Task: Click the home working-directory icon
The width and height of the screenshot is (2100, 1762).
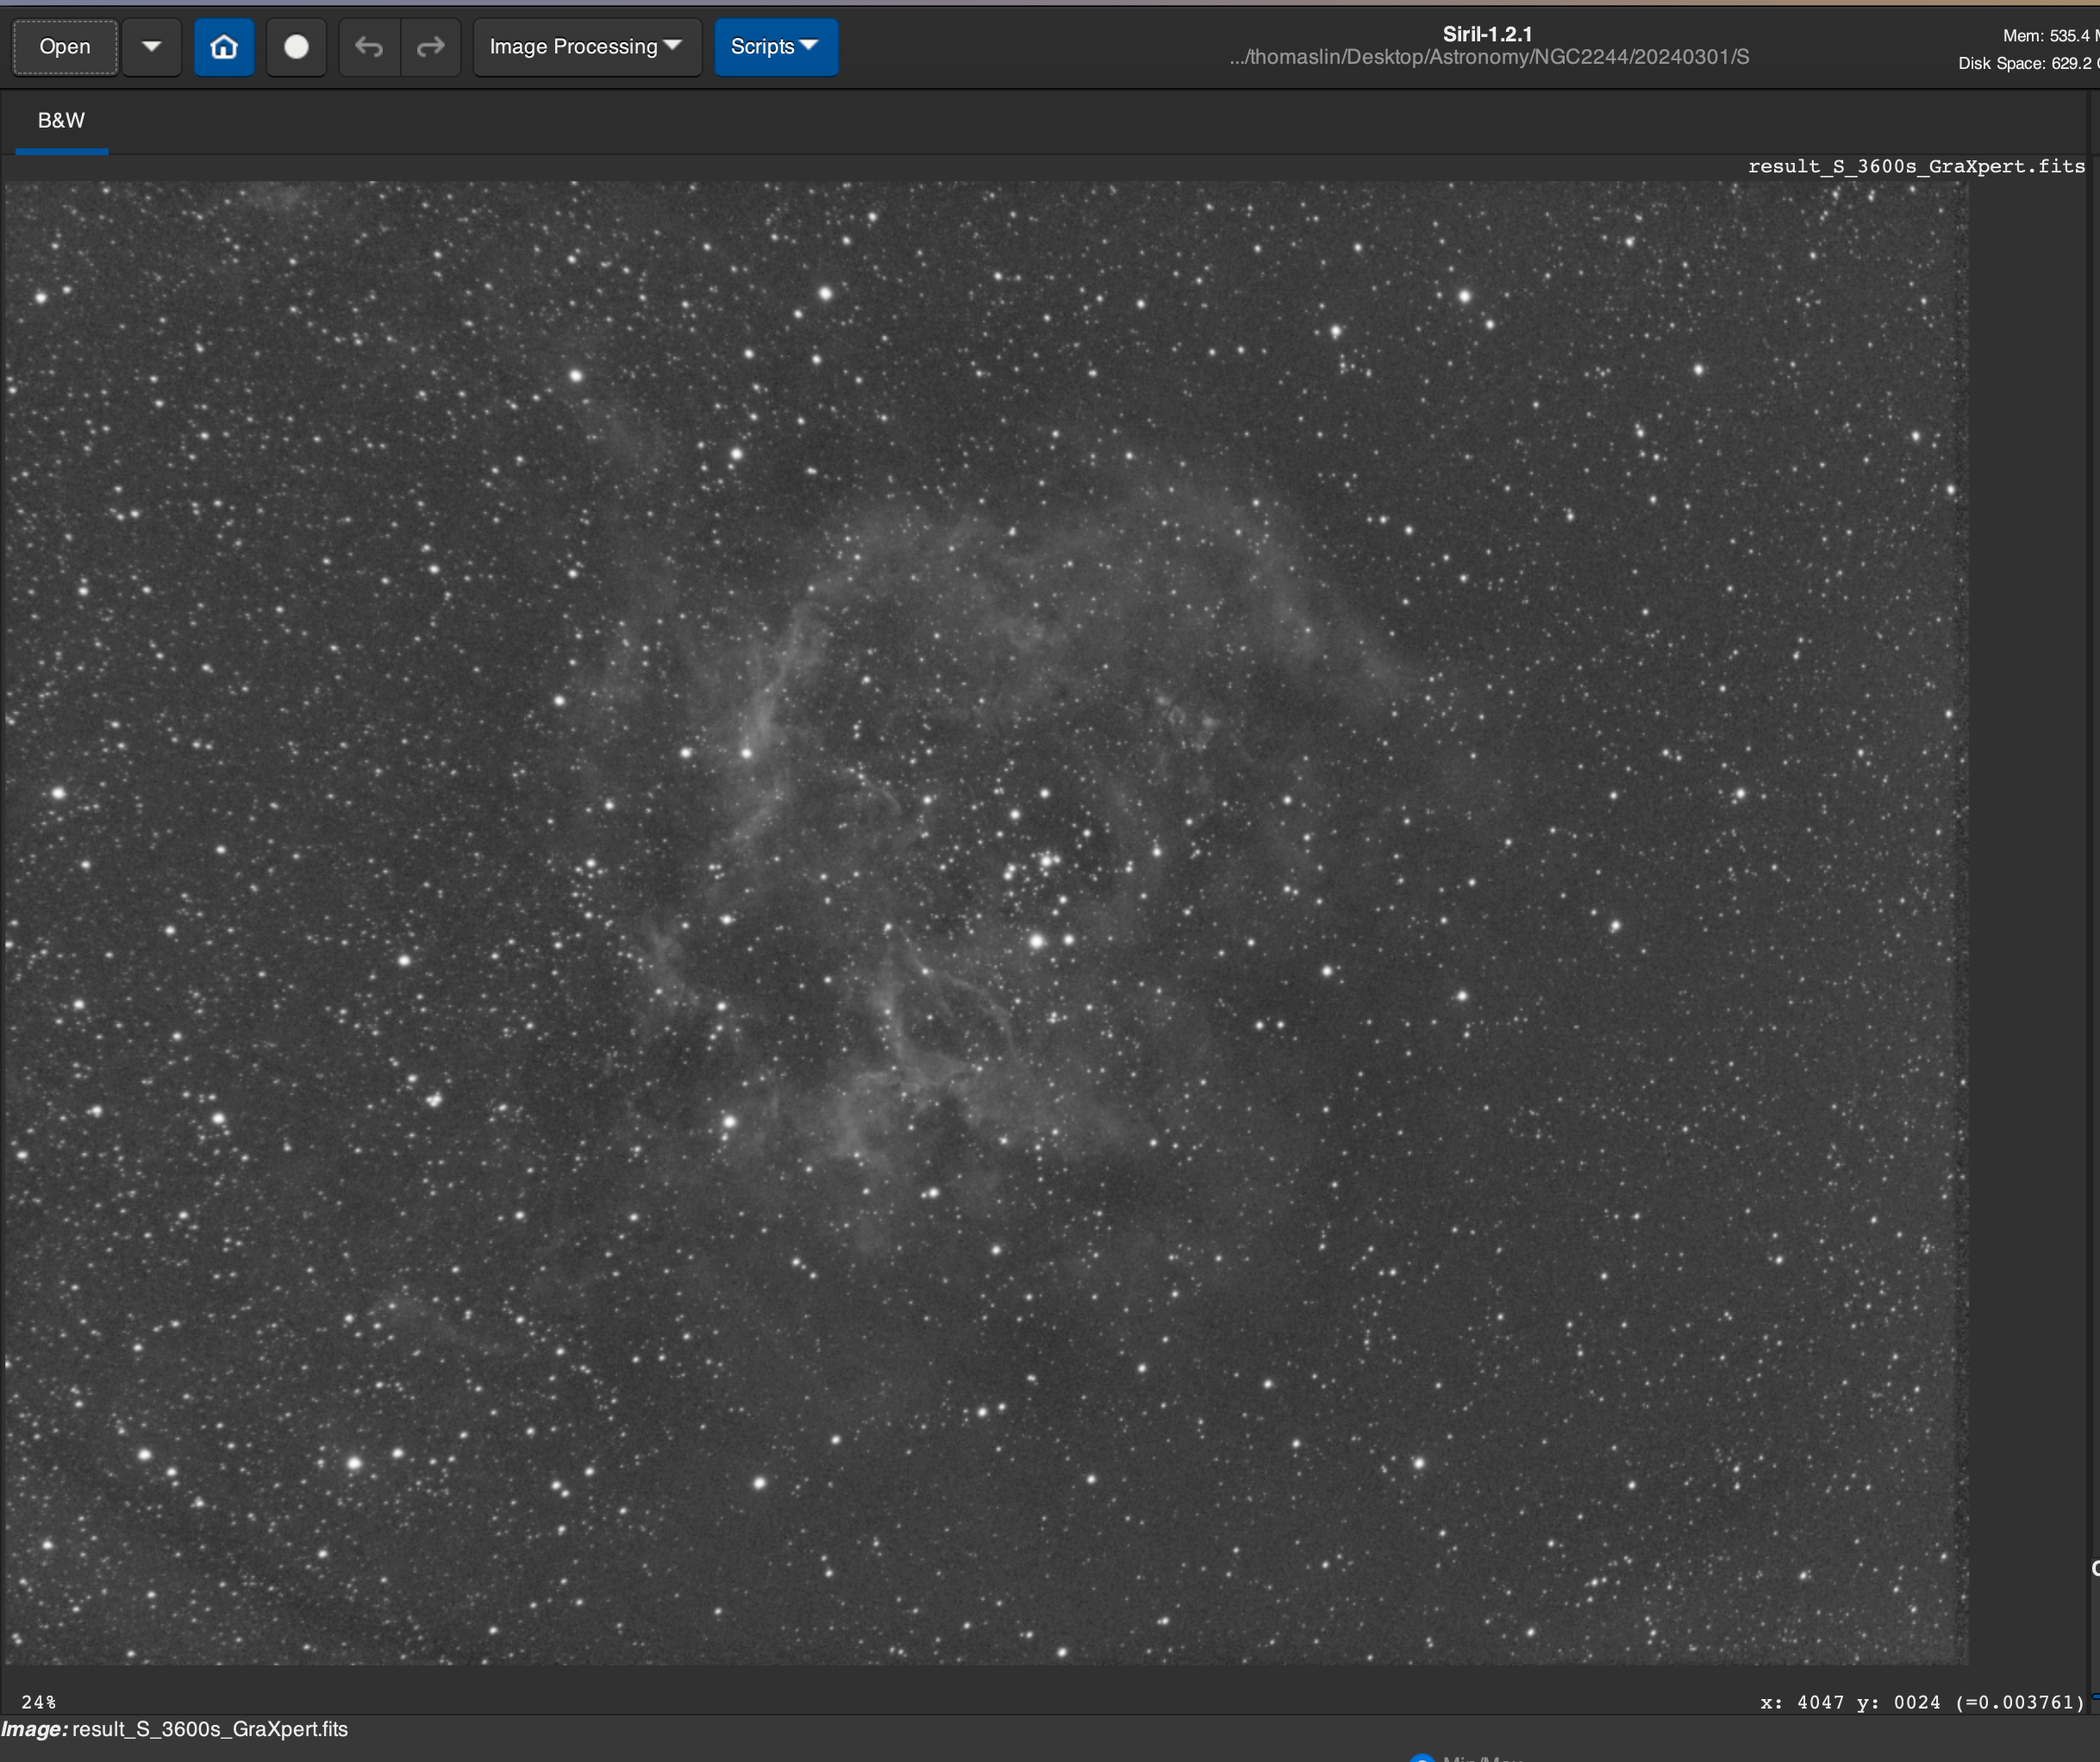Action: click(224, 47)
